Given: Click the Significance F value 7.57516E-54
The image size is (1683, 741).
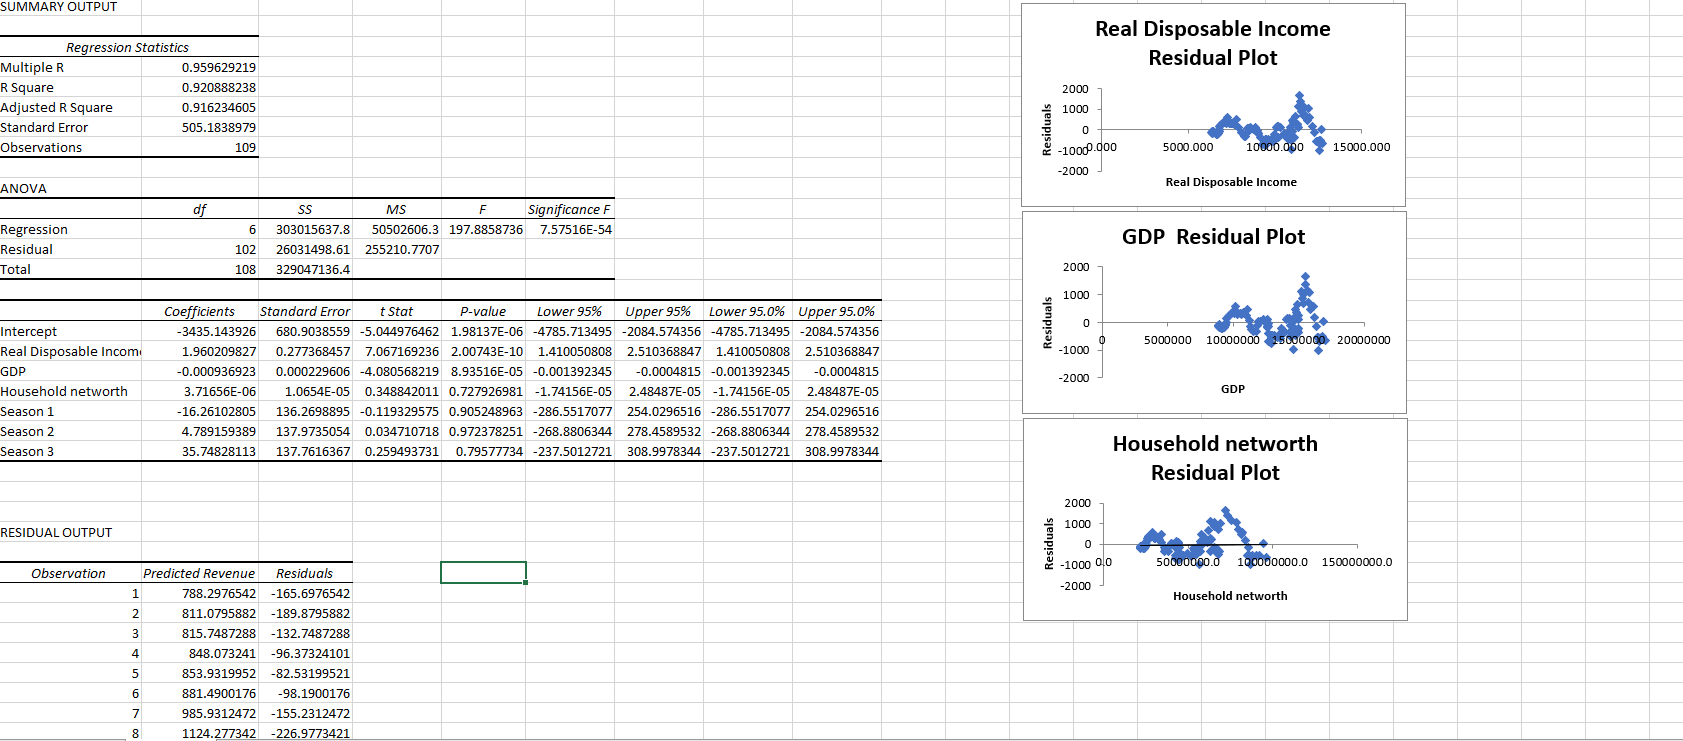Looking at the screenshot, I should [x=576, y=230].
